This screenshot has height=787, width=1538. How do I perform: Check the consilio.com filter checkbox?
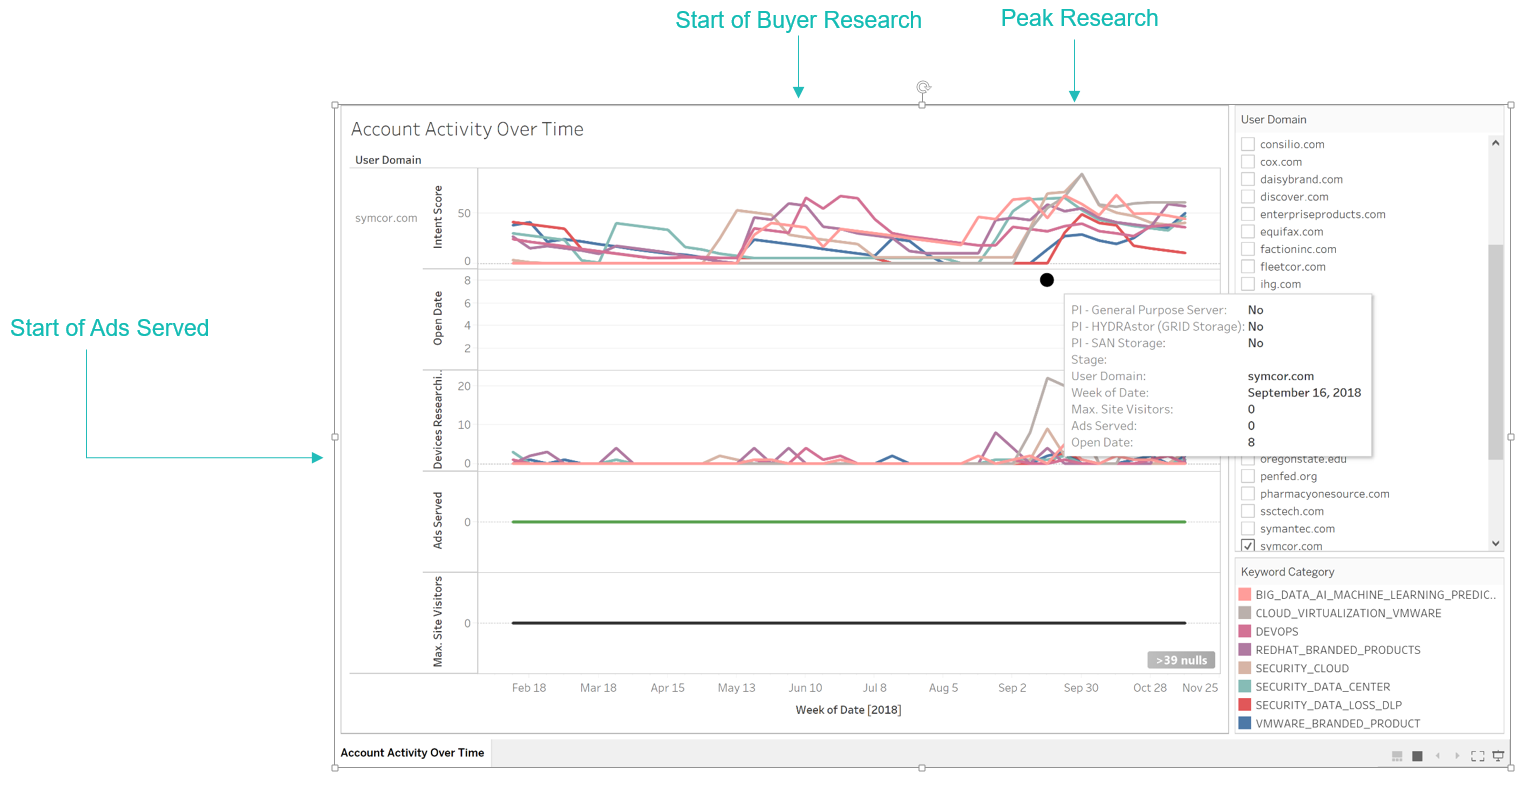pos(1247,143)
